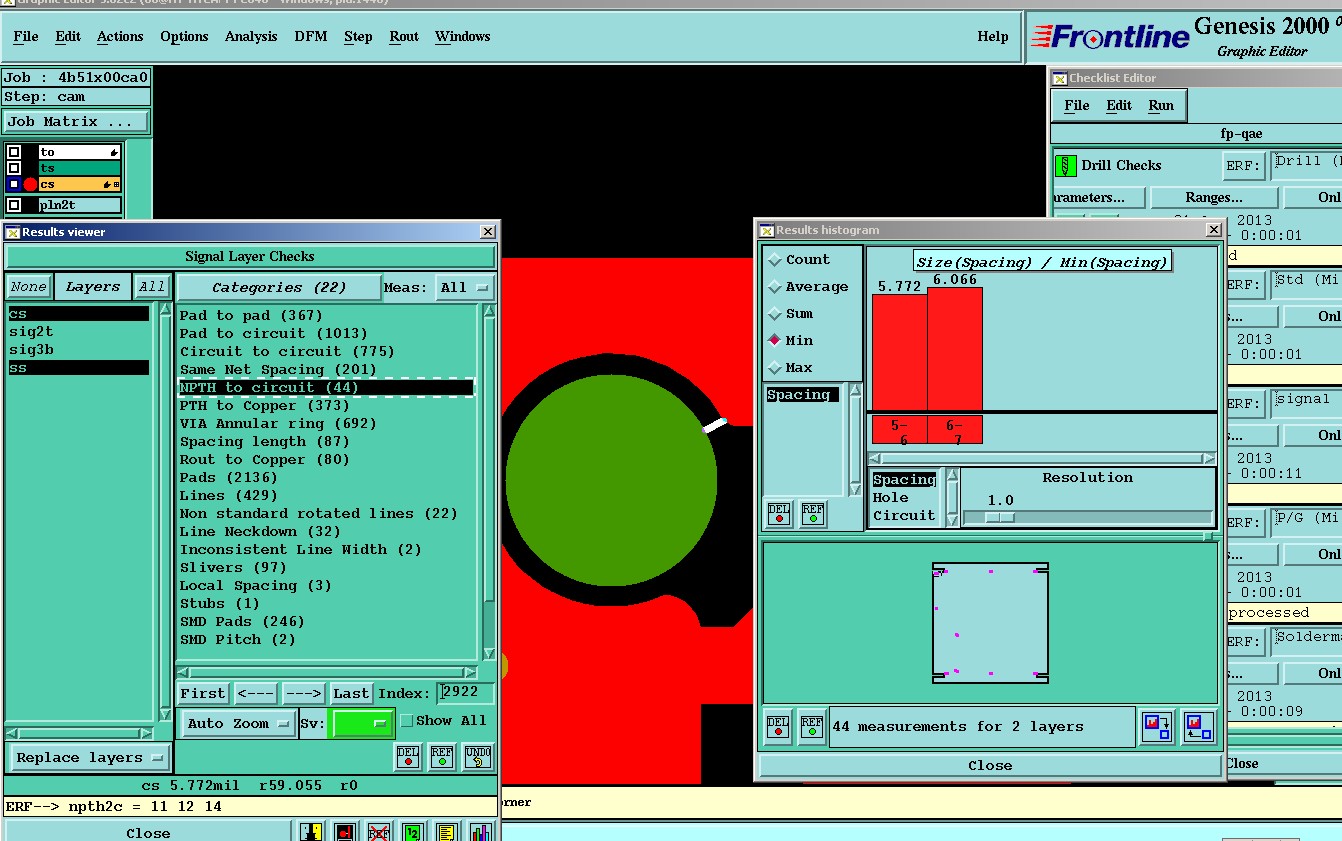The height and width of the screenshot is (841, 1342).
Task: Click Ranges... button in Checklist Editor
Action: pyautogui.click(x=1214, y=197)
